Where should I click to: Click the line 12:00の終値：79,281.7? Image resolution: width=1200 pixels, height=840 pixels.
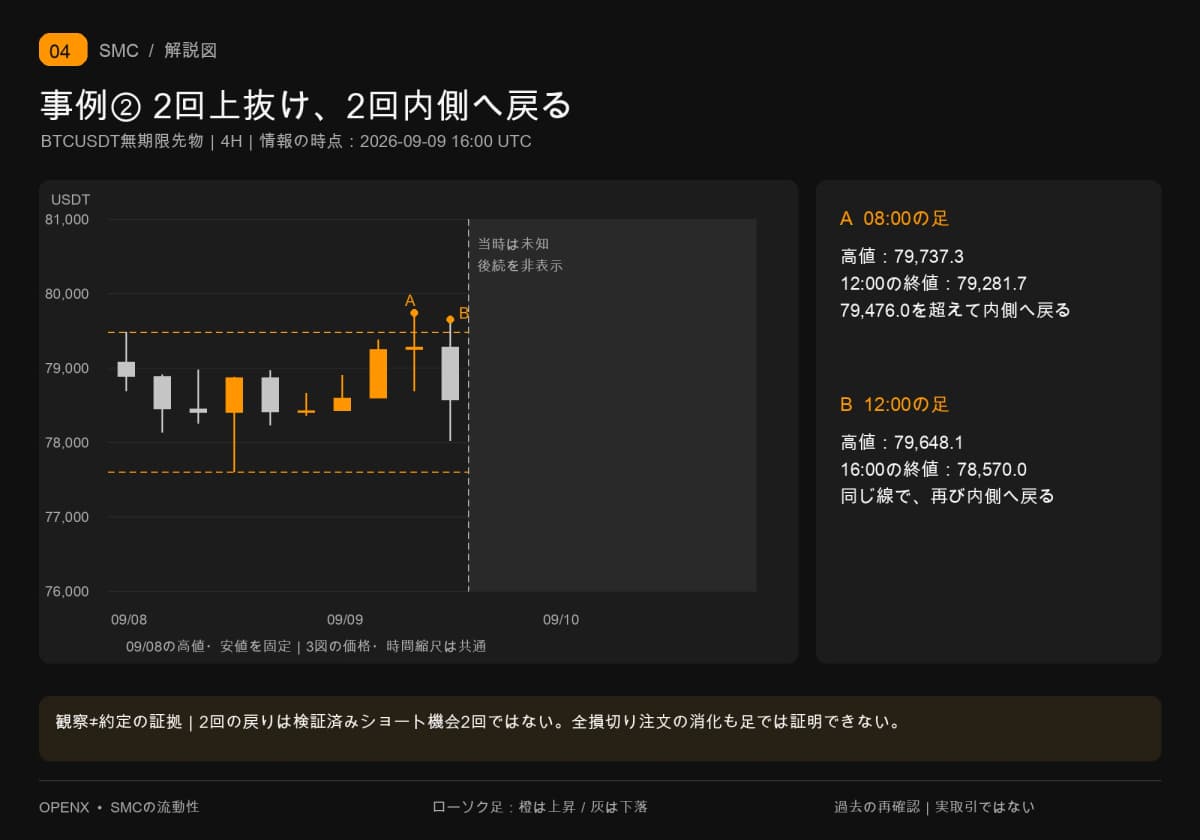(934, 283)
